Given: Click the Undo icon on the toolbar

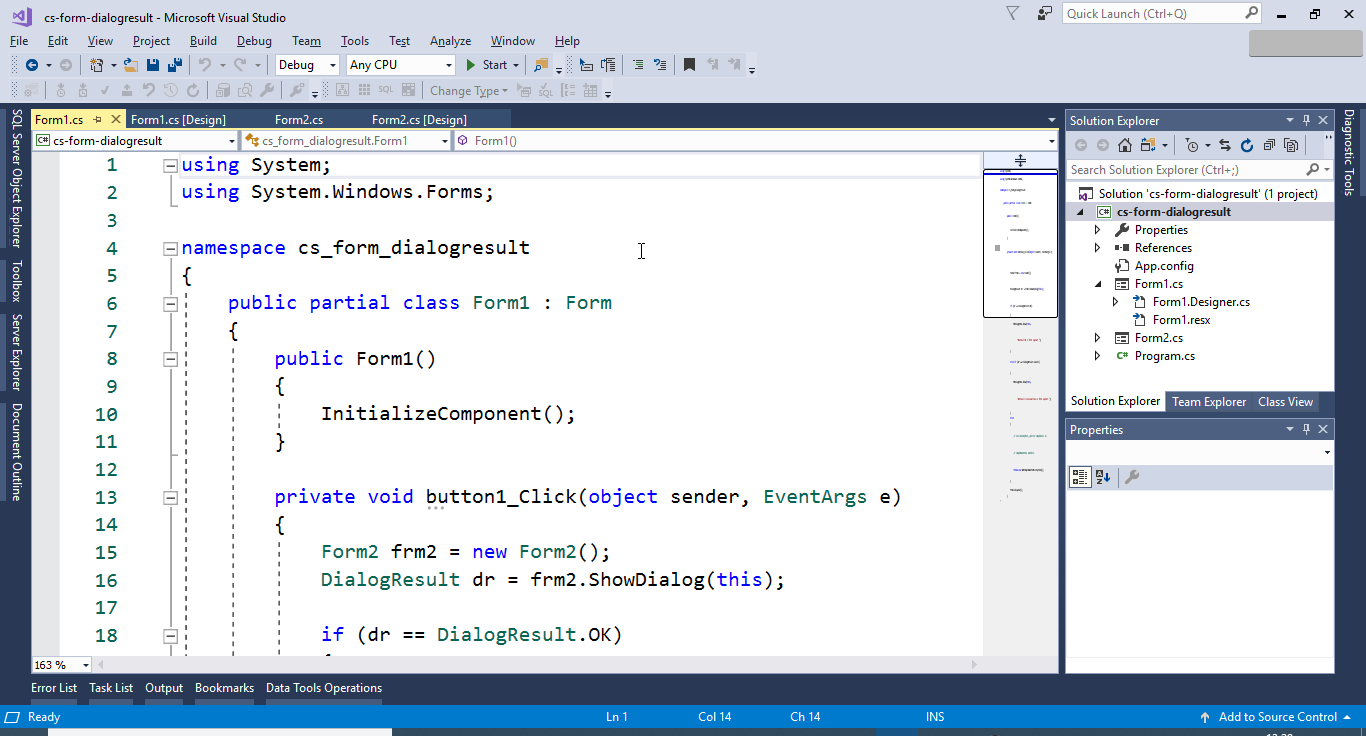Looking at the screenshot, I should [x=207, y=64].
